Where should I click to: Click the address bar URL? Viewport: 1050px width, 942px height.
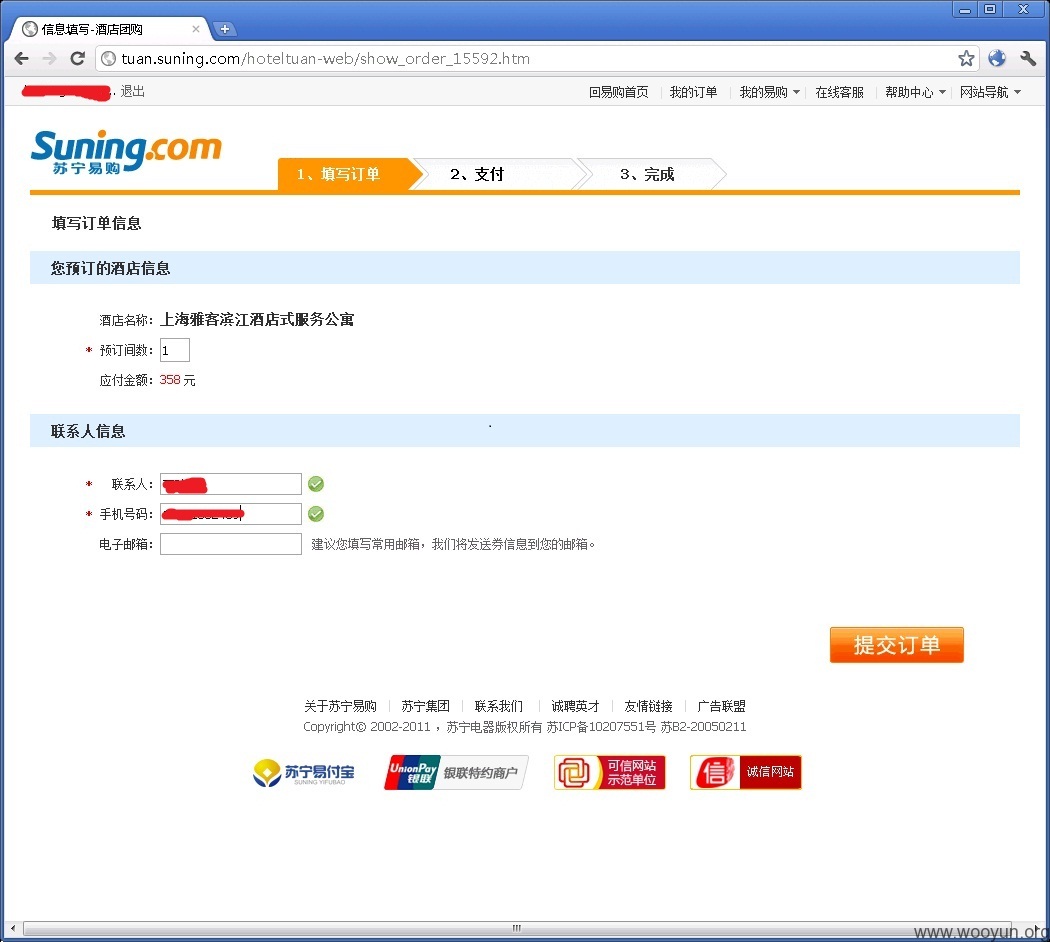tap(325, 59)
